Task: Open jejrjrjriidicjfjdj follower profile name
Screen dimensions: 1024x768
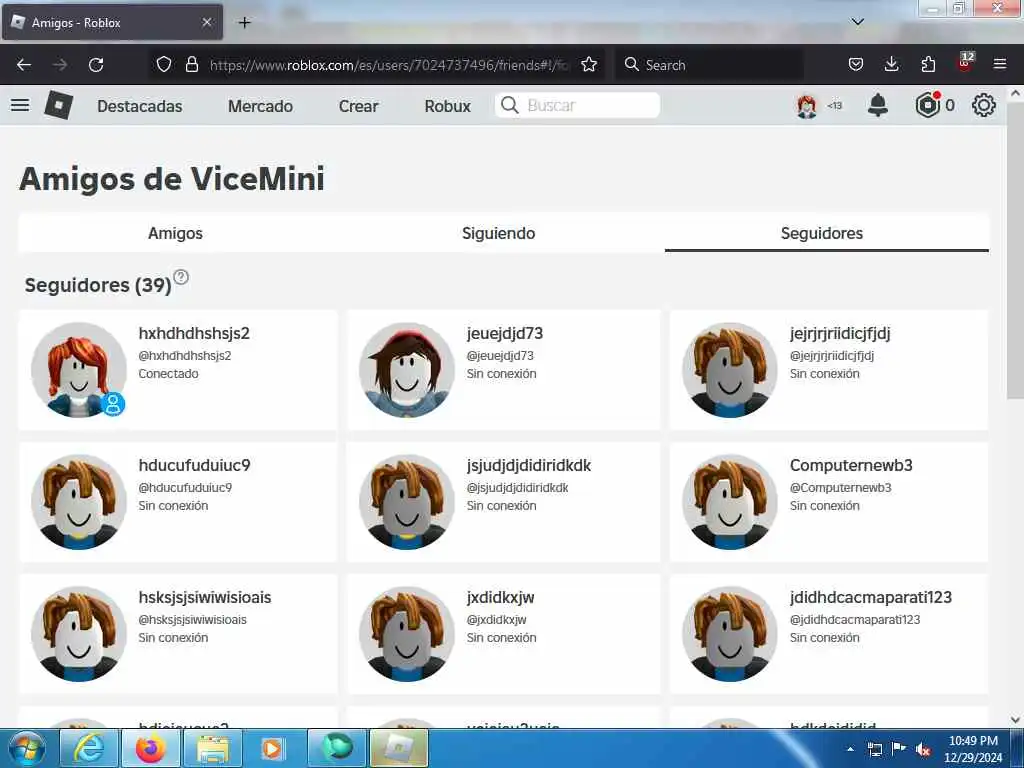Action: 840,333
